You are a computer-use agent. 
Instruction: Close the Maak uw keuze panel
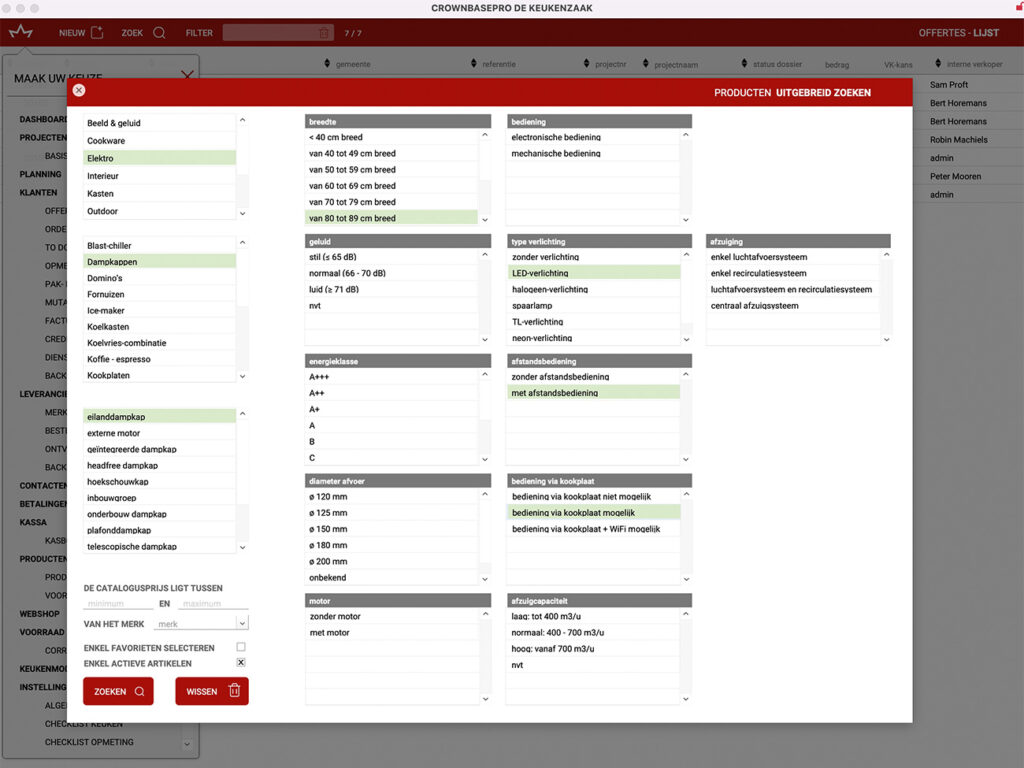pyautogui.click(x=187, y=75)
